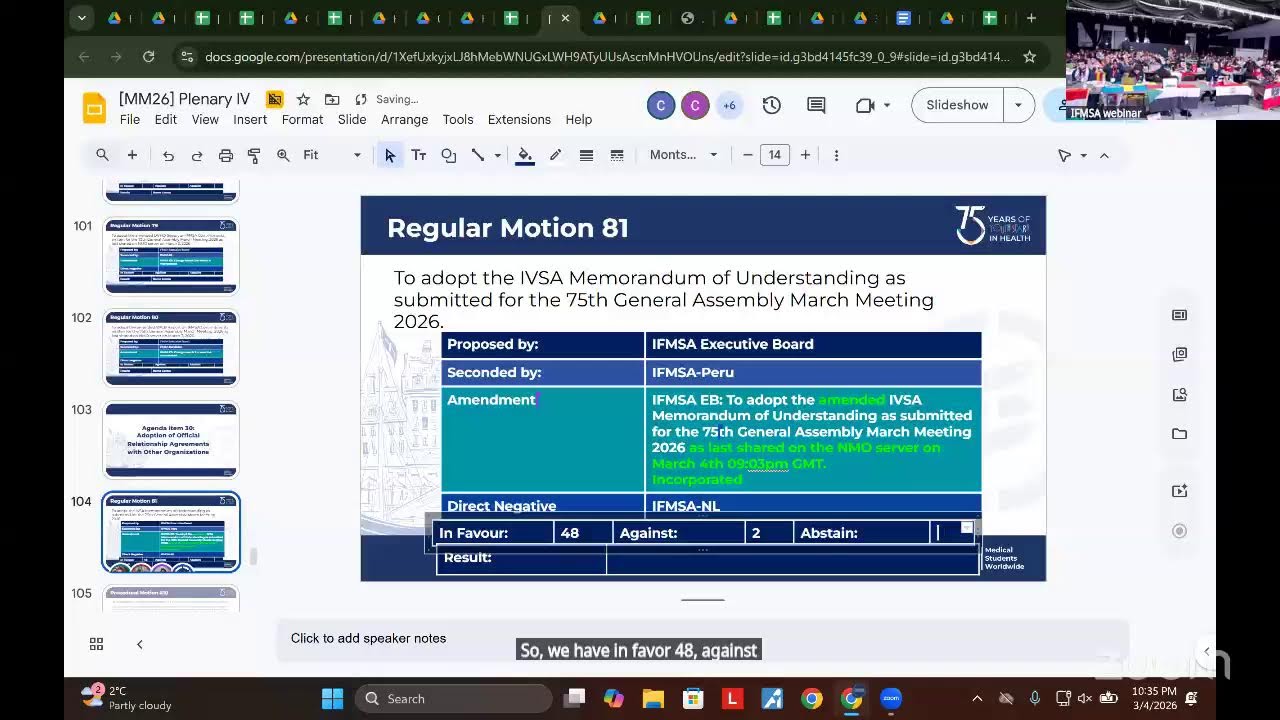Undo the last action
The height and width of the screenshot is (720, 1280).
pos(168,155)
